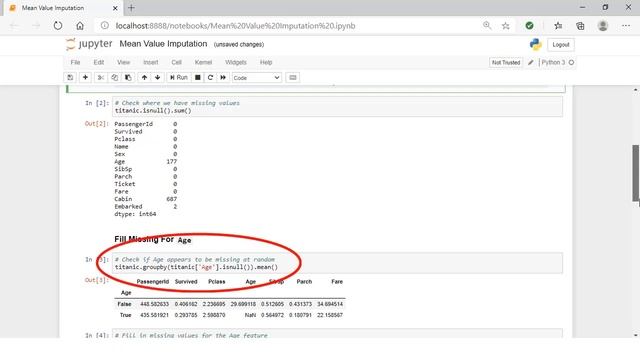This screenshot has width=640, height=360.
Task: Open the browser profile avatar
Action: pos(603,26)
